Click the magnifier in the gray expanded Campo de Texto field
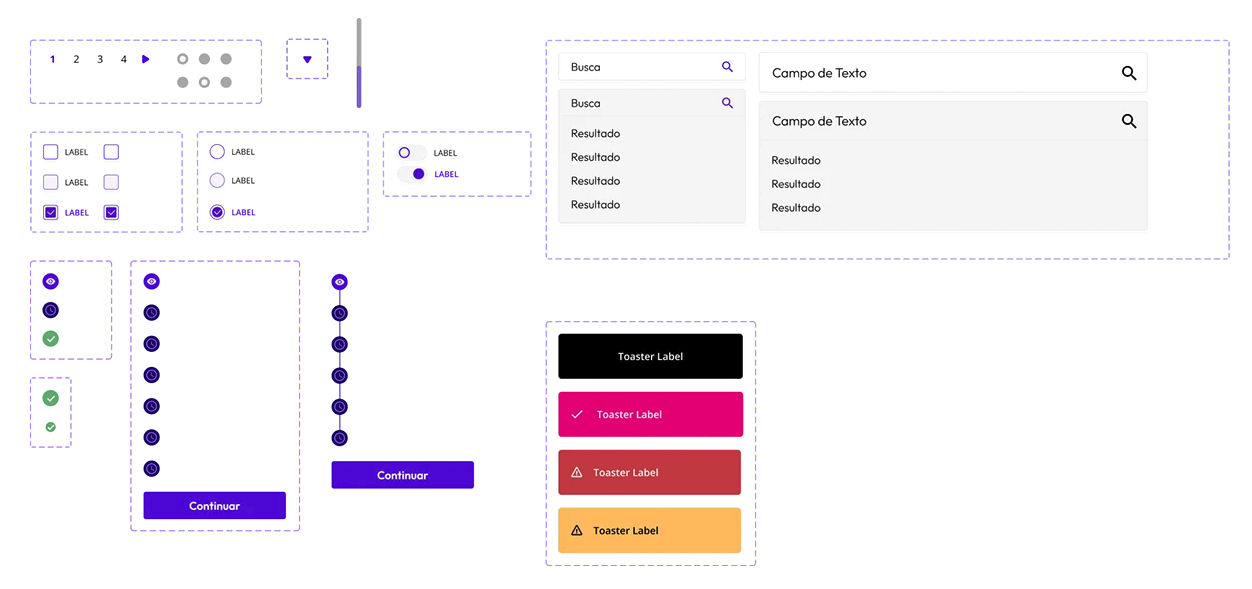Viewport: 1252px width, 589px height. (x=1129, y=121)
